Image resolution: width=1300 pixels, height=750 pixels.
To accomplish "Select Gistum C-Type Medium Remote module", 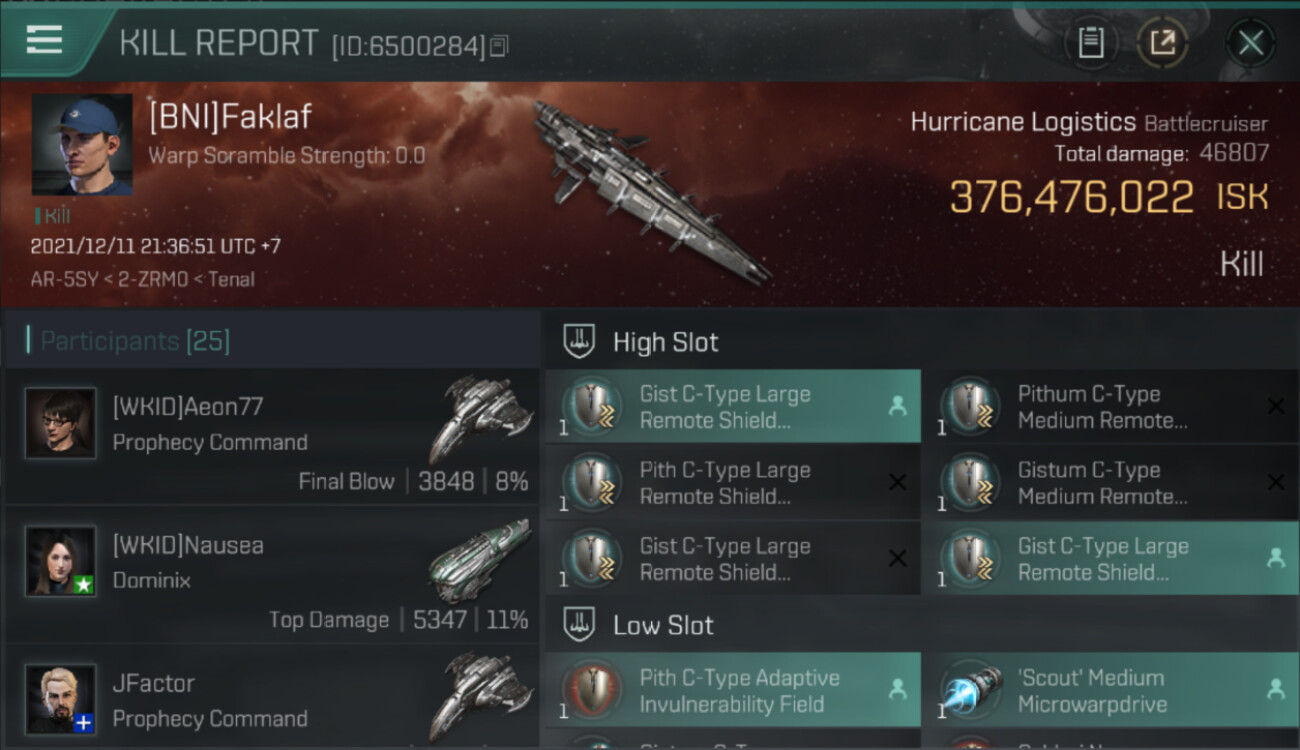I will tap(1110, 483).
